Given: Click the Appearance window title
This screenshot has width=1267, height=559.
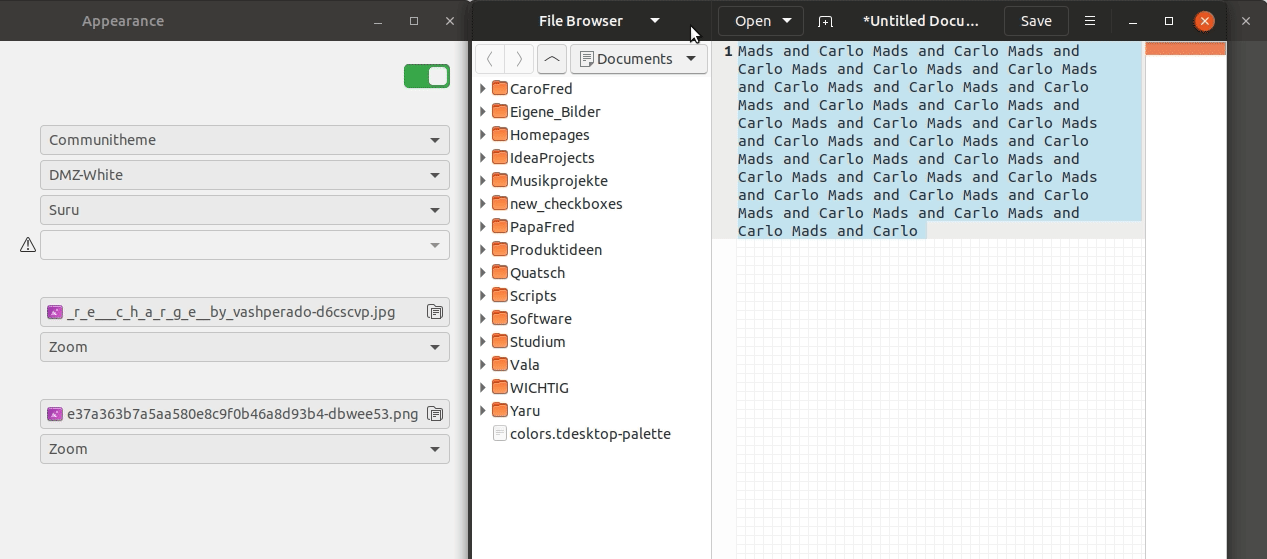Looking at the screenshot, I should point(123,21).
